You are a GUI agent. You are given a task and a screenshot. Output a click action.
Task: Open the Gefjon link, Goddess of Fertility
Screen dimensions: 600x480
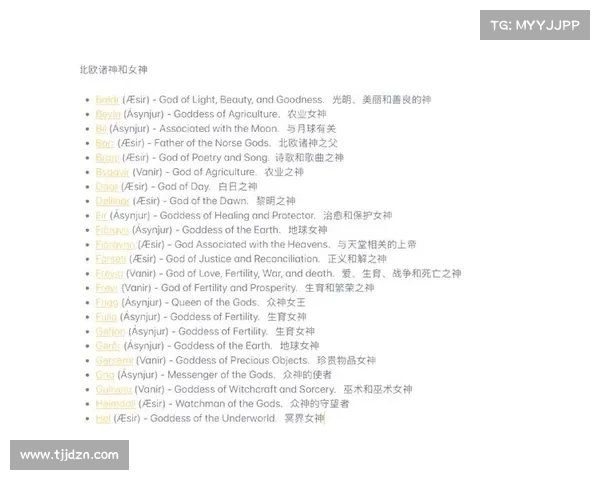111,332
